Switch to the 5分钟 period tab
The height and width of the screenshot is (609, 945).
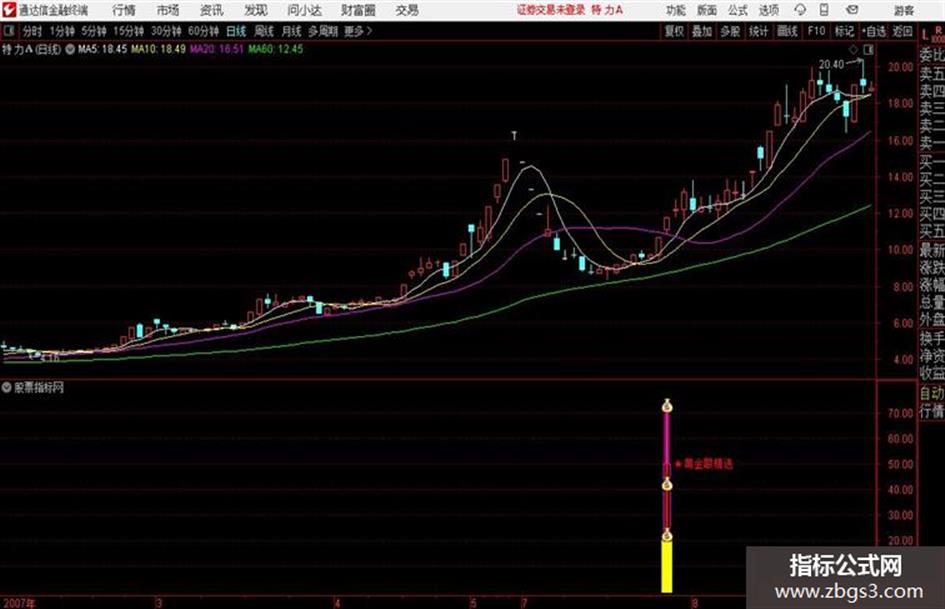click(93, 31)
